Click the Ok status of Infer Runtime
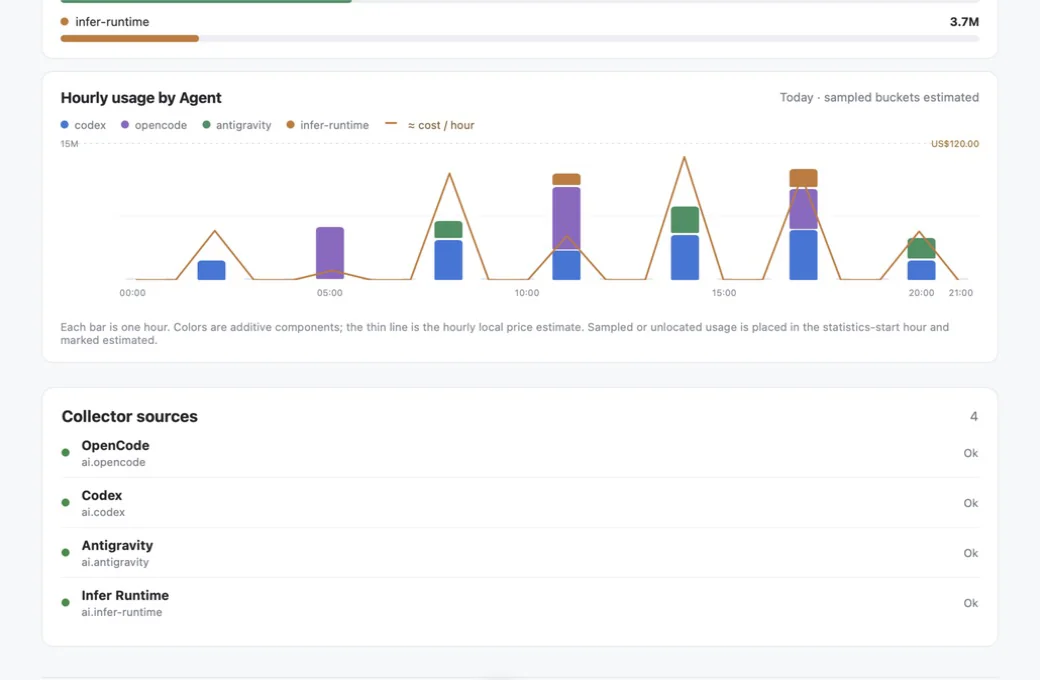 pyautogui.click(x=970, y=603)
